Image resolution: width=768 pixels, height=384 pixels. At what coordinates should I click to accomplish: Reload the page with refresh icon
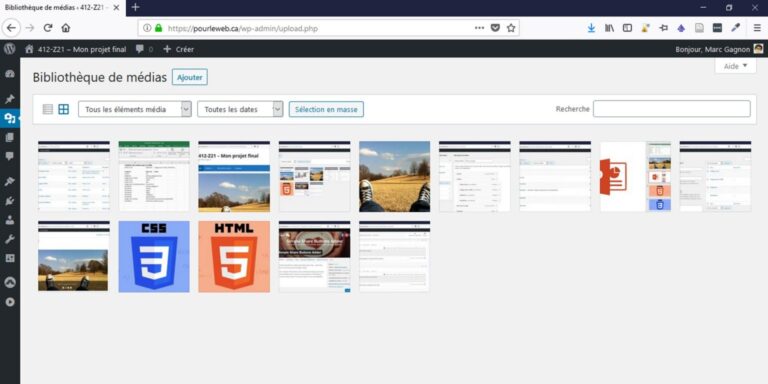[x=48, y=28]
